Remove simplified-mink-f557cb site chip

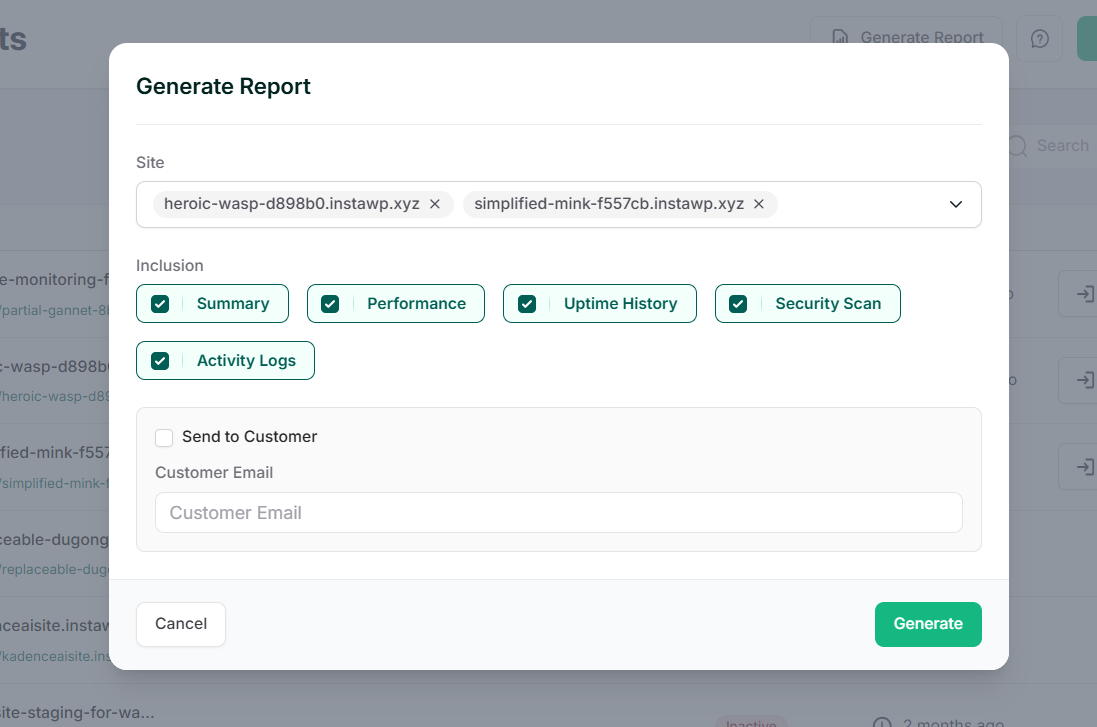[759, 204]
